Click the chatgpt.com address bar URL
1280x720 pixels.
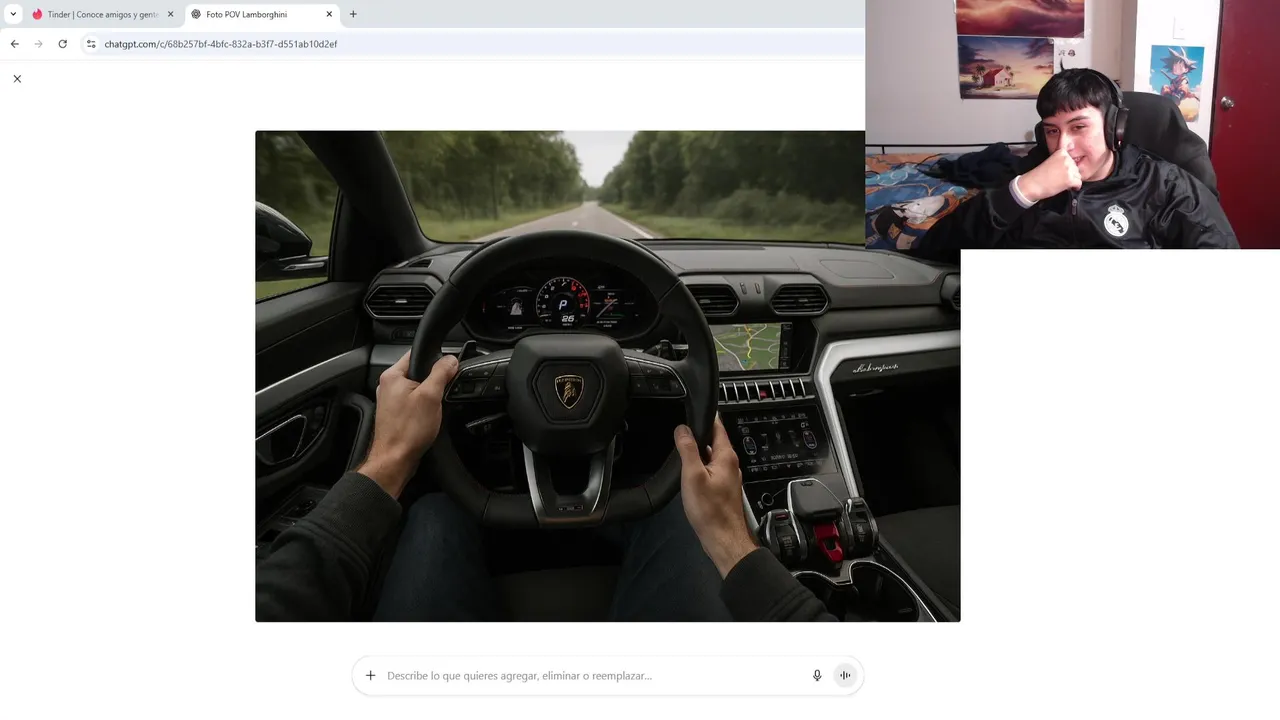(221, 44)
